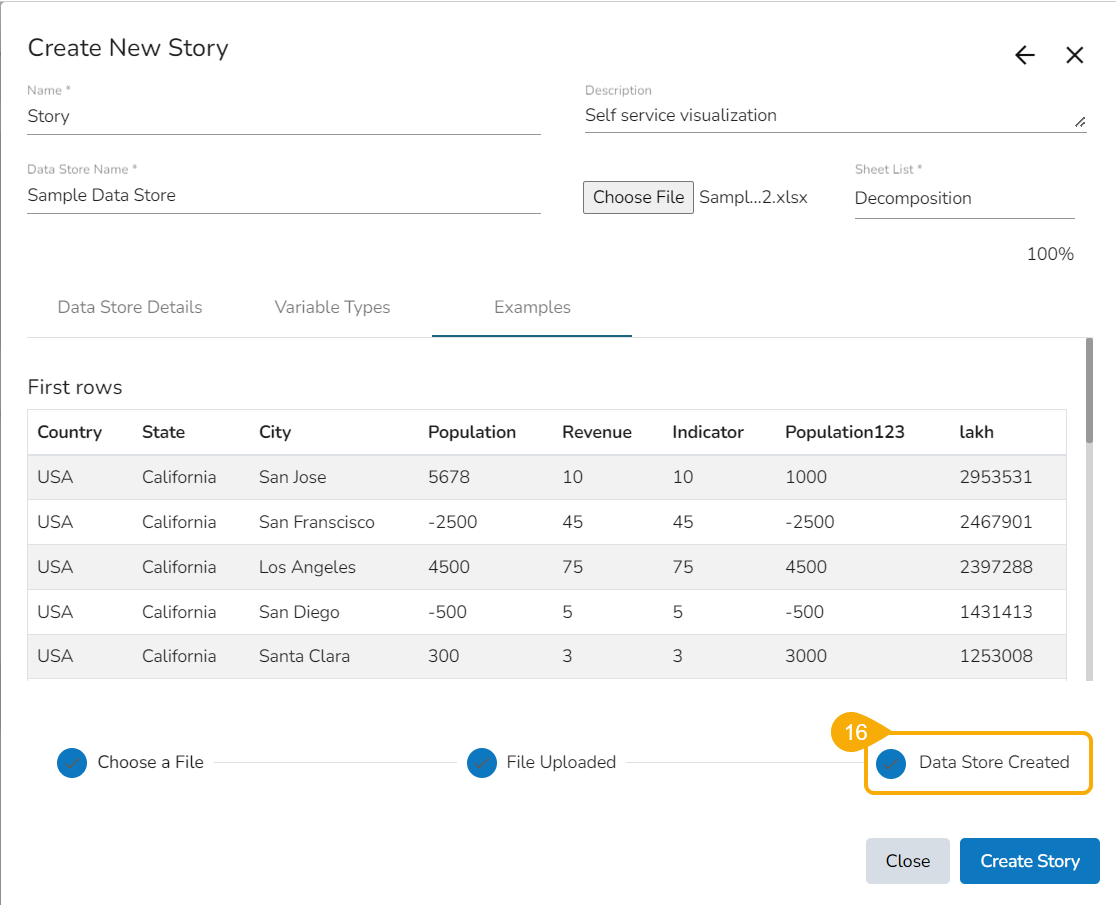
Task: Click the Close button
Action: coord(907,861)
